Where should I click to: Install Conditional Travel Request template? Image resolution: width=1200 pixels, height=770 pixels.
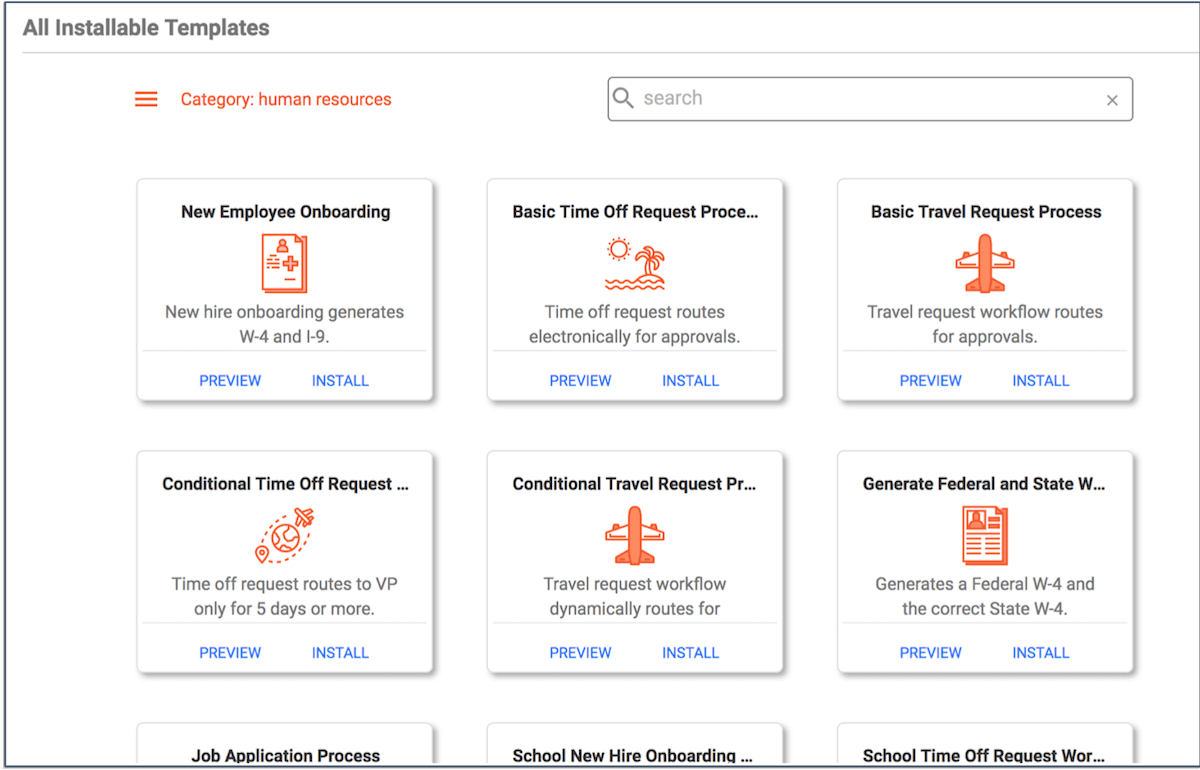pos(690,653)
